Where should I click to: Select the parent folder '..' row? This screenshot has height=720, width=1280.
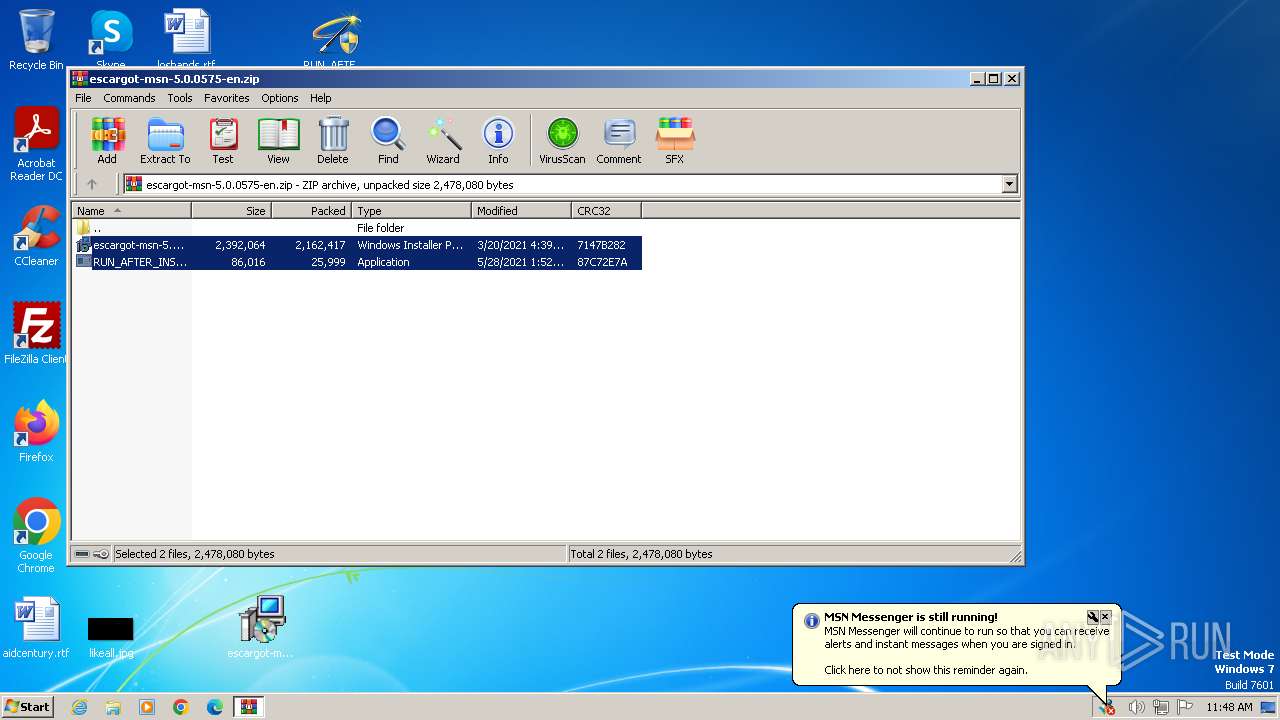coord(358,228)
